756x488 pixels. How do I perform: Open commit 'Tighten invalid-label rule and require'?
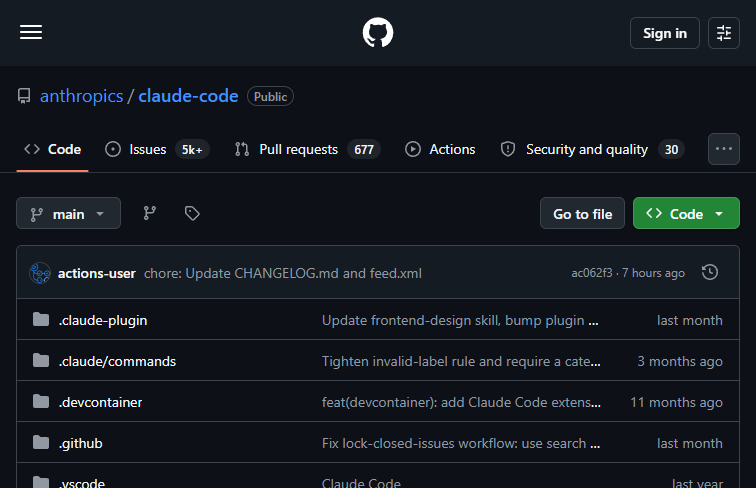(461, 361)
